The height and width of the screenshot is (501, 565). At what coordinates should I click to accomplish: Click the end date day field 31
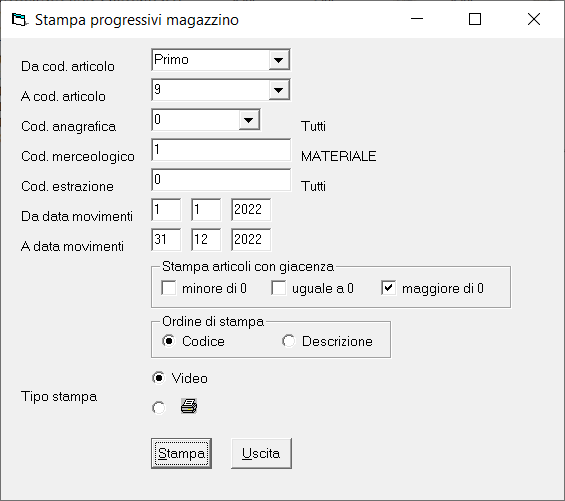(166, 240)
